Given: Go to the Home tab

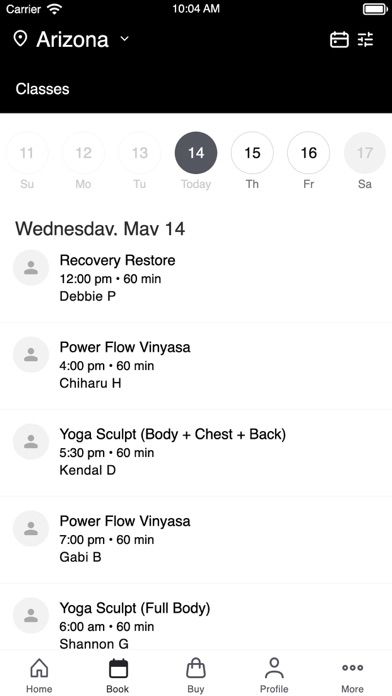Looking at the screenshot, I should tap(39, 675).
